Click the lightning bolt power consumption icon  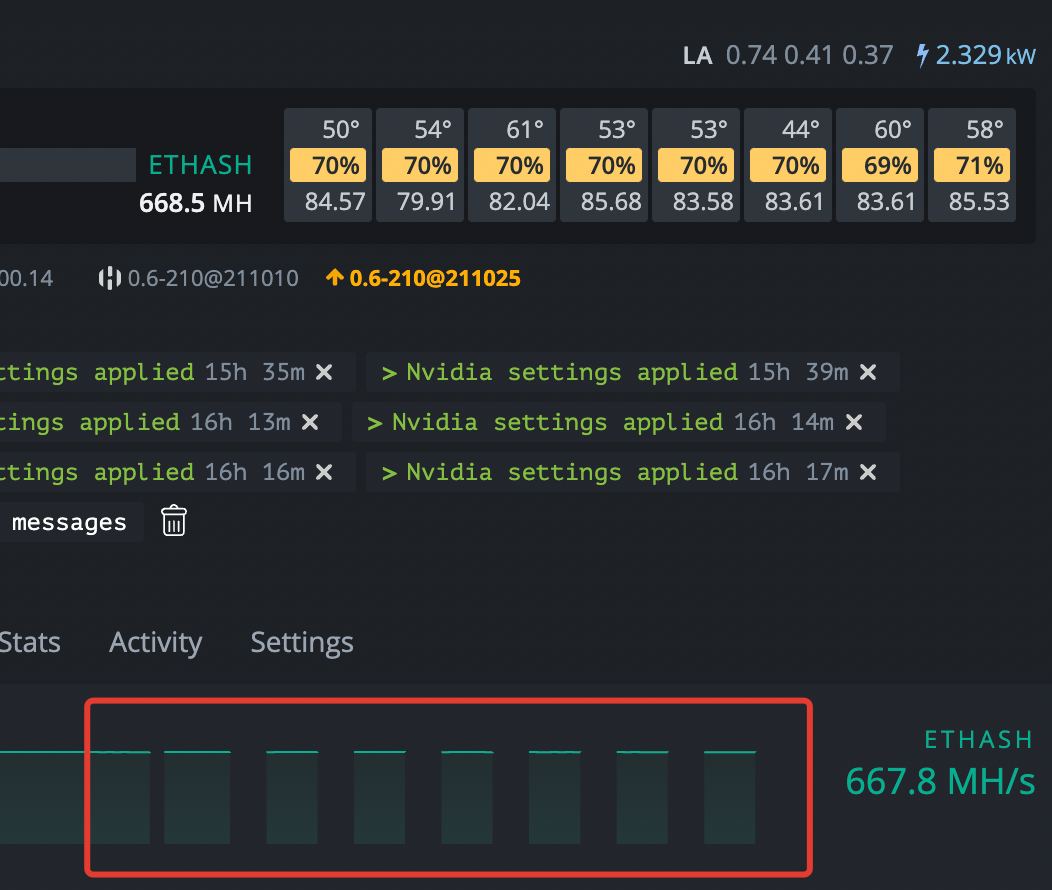click(923, 55)
